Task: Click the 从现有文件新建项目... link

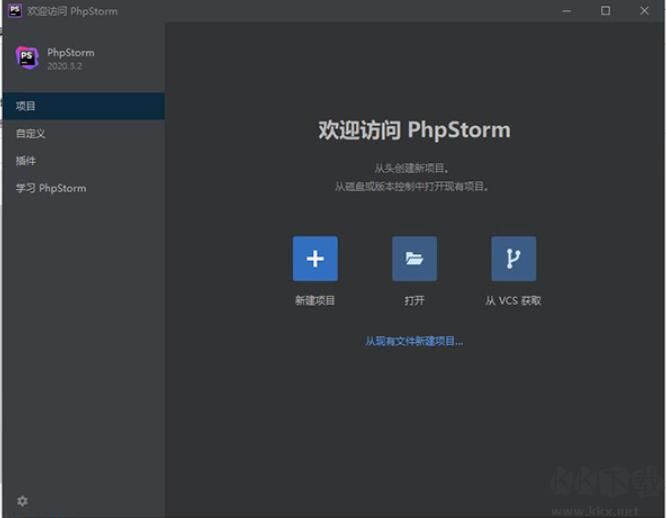Action: click(x=414, y=341)
